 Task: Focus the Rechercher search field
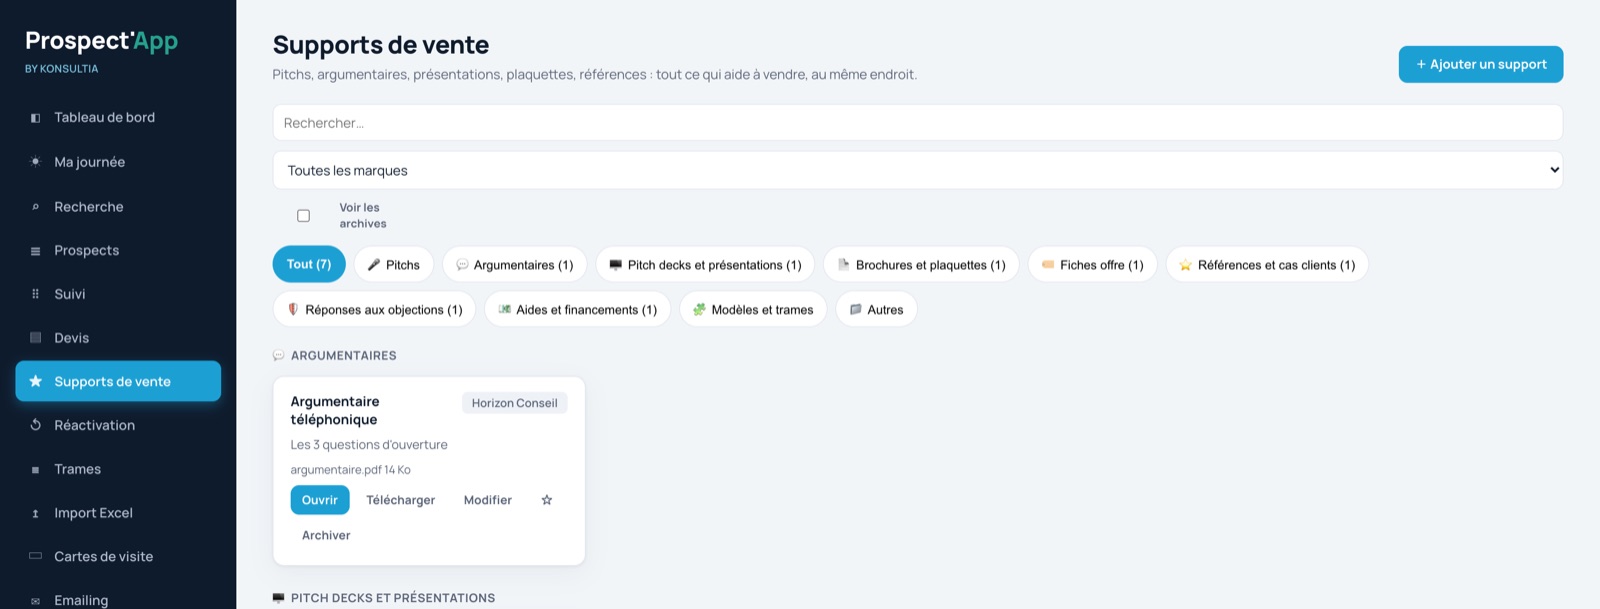(x=917, y=123)
